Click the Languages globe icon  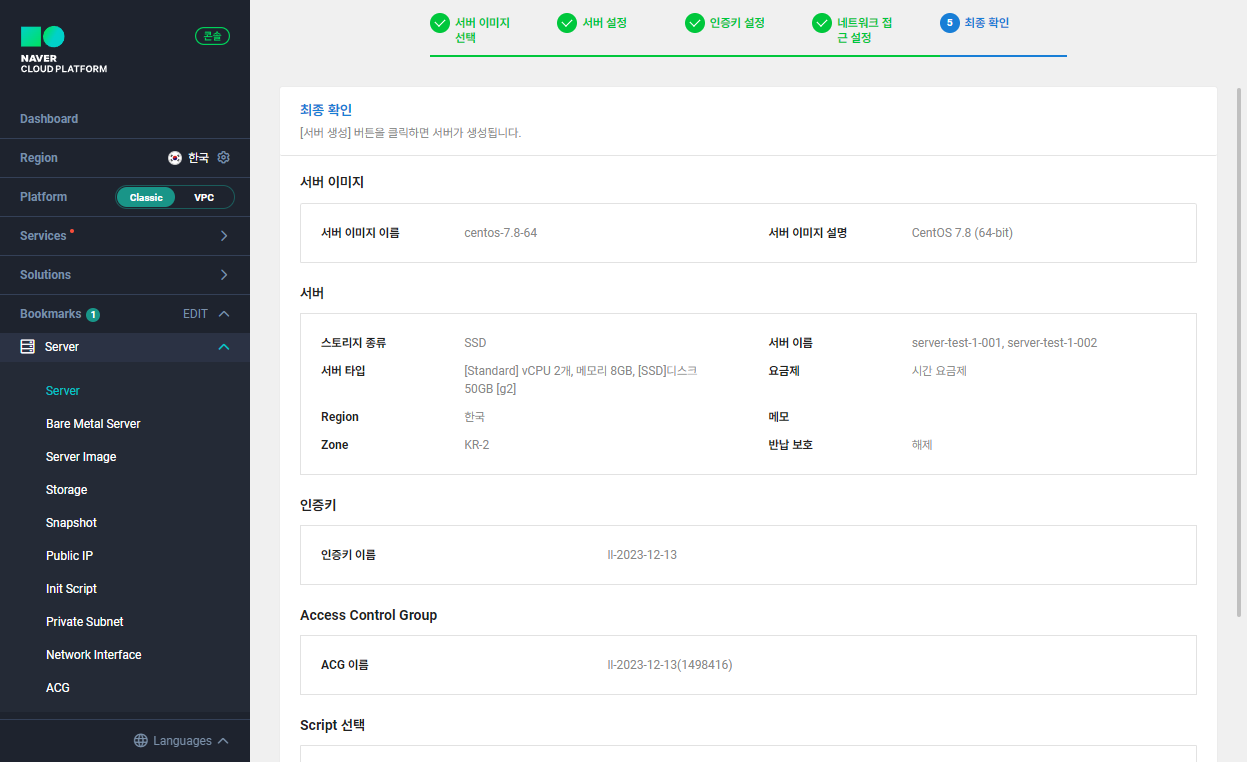click(x=138, y=740)
